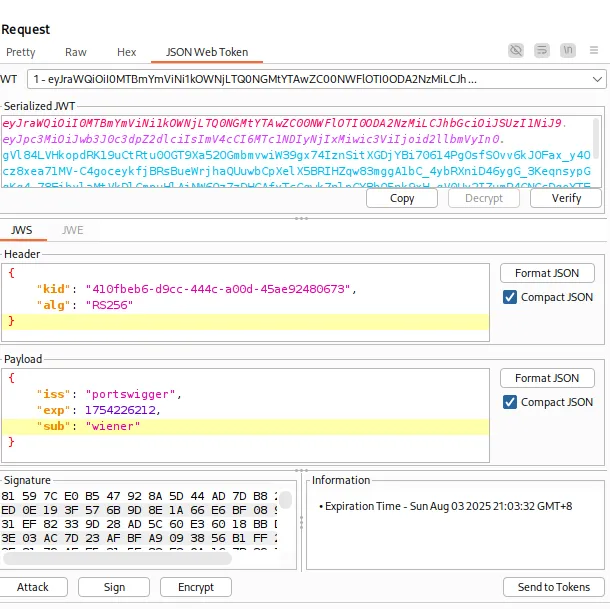Open the JWE sub-tab
This screenshot has height=609, width=610.
click(x=72, y=230)
